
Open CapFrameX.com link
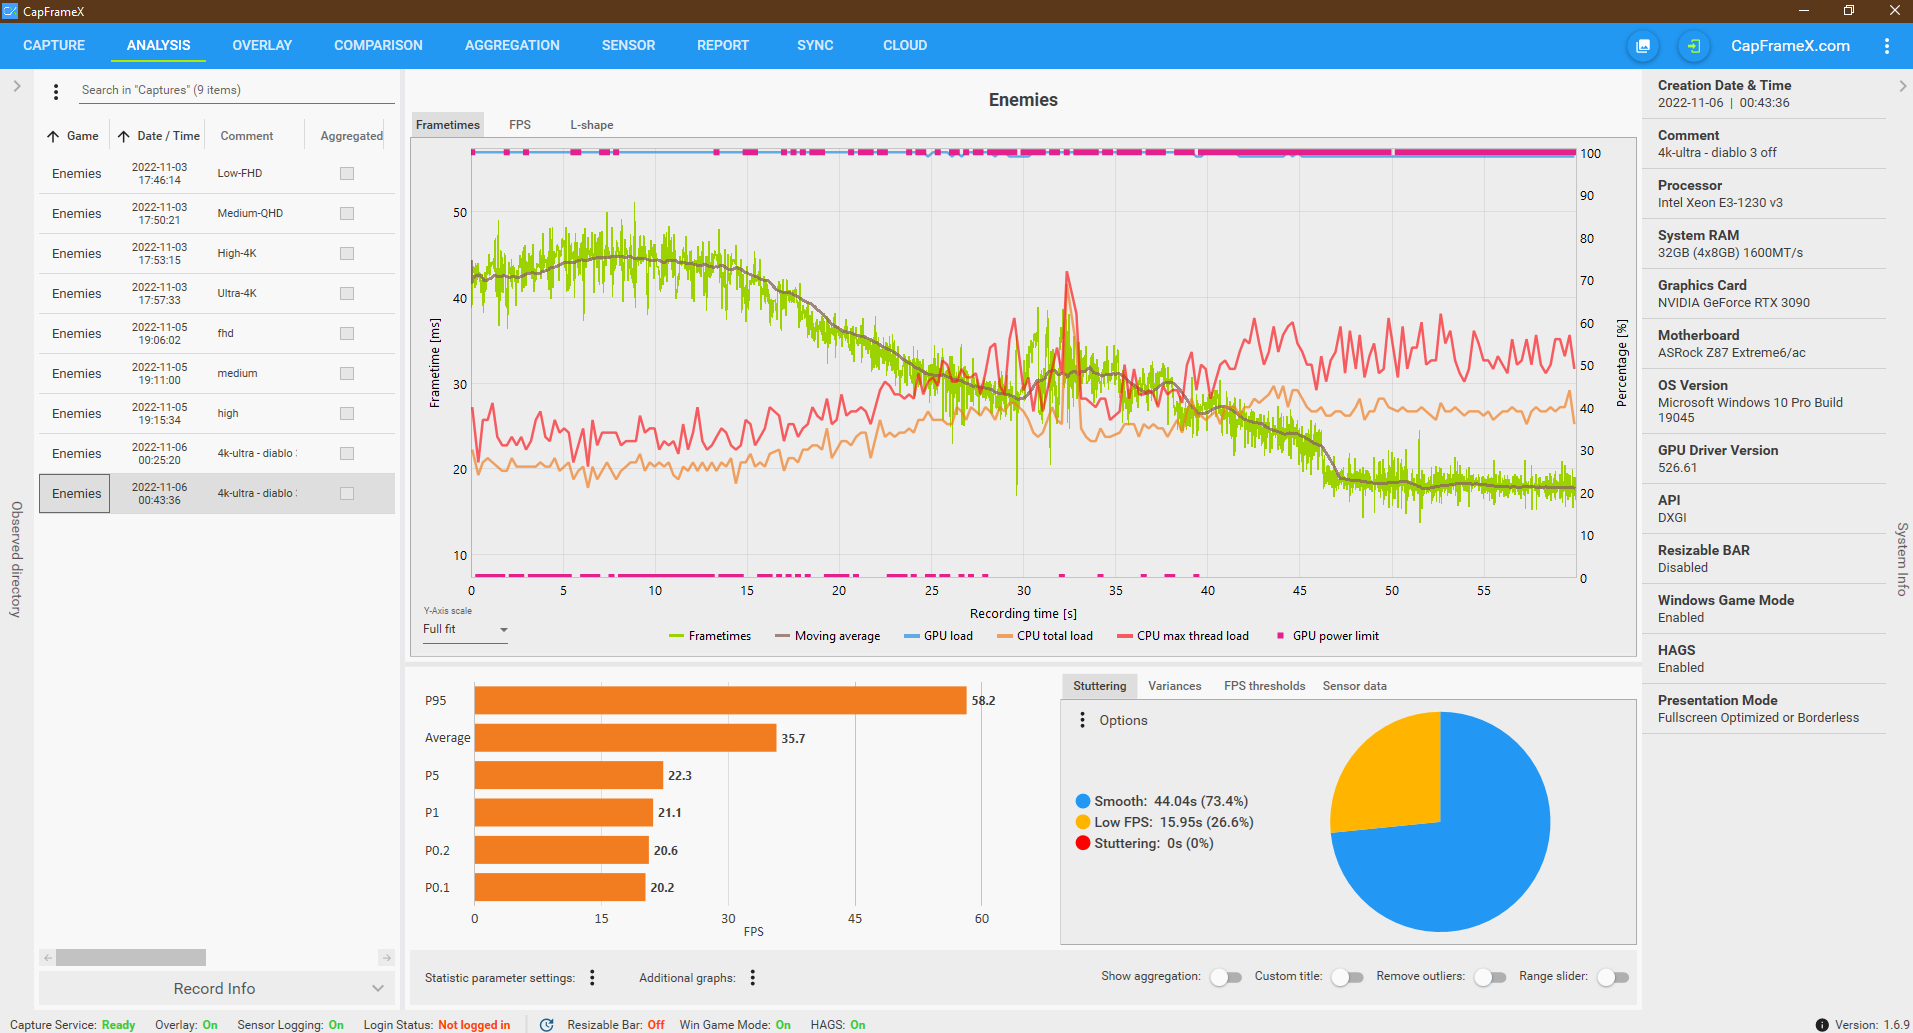(x=1790, y=46)
